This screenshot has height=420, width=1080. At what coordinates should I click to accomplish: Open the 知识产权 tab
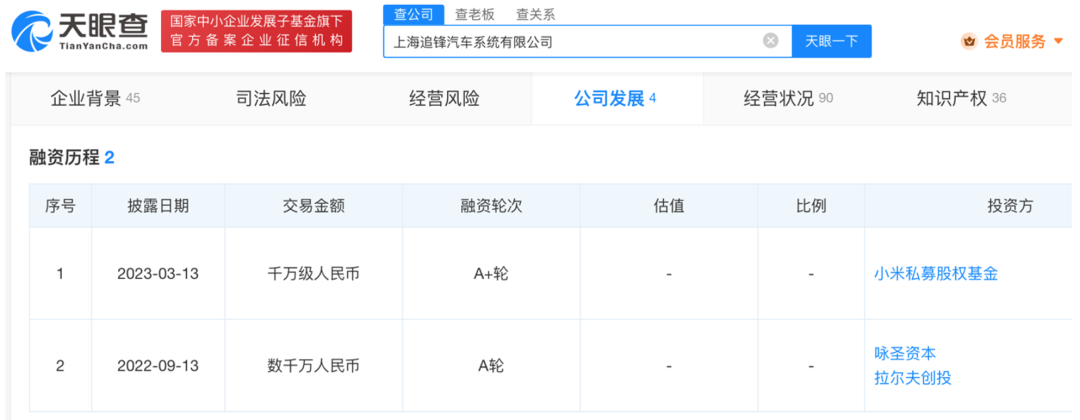coord(961,98)
